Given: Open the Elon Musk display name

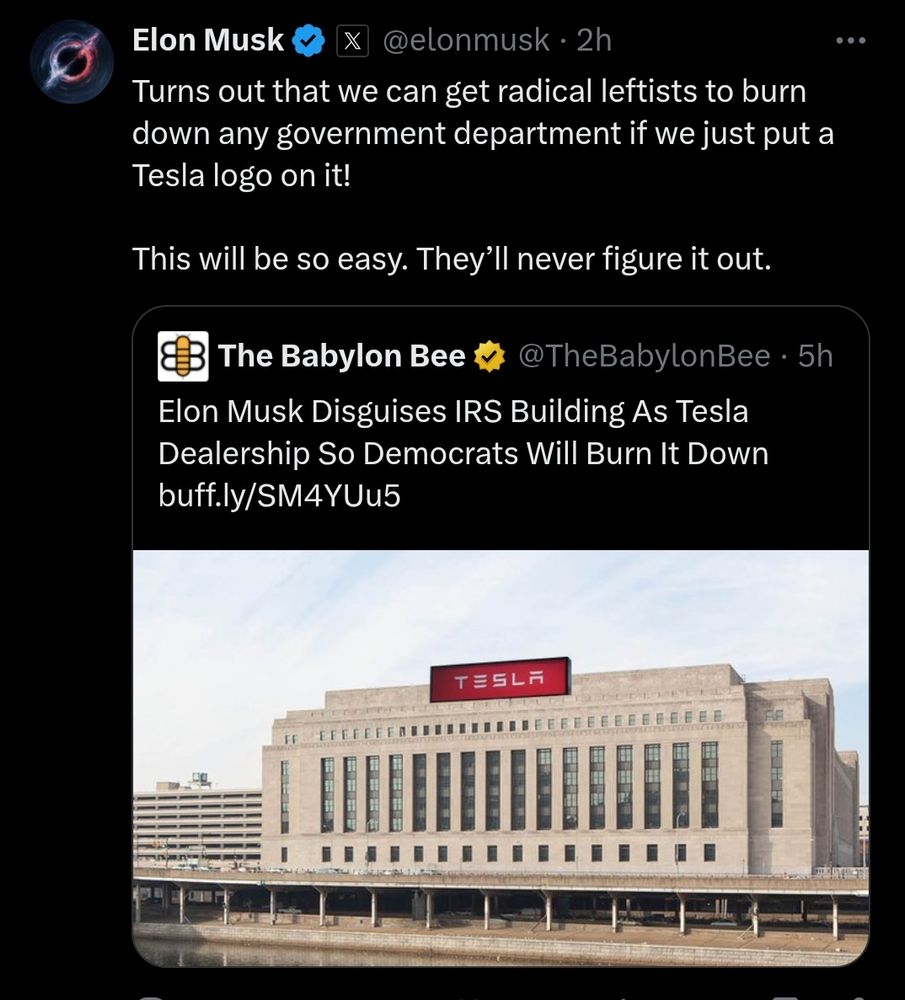Looking at the screenshot, I should pos(208,40).
